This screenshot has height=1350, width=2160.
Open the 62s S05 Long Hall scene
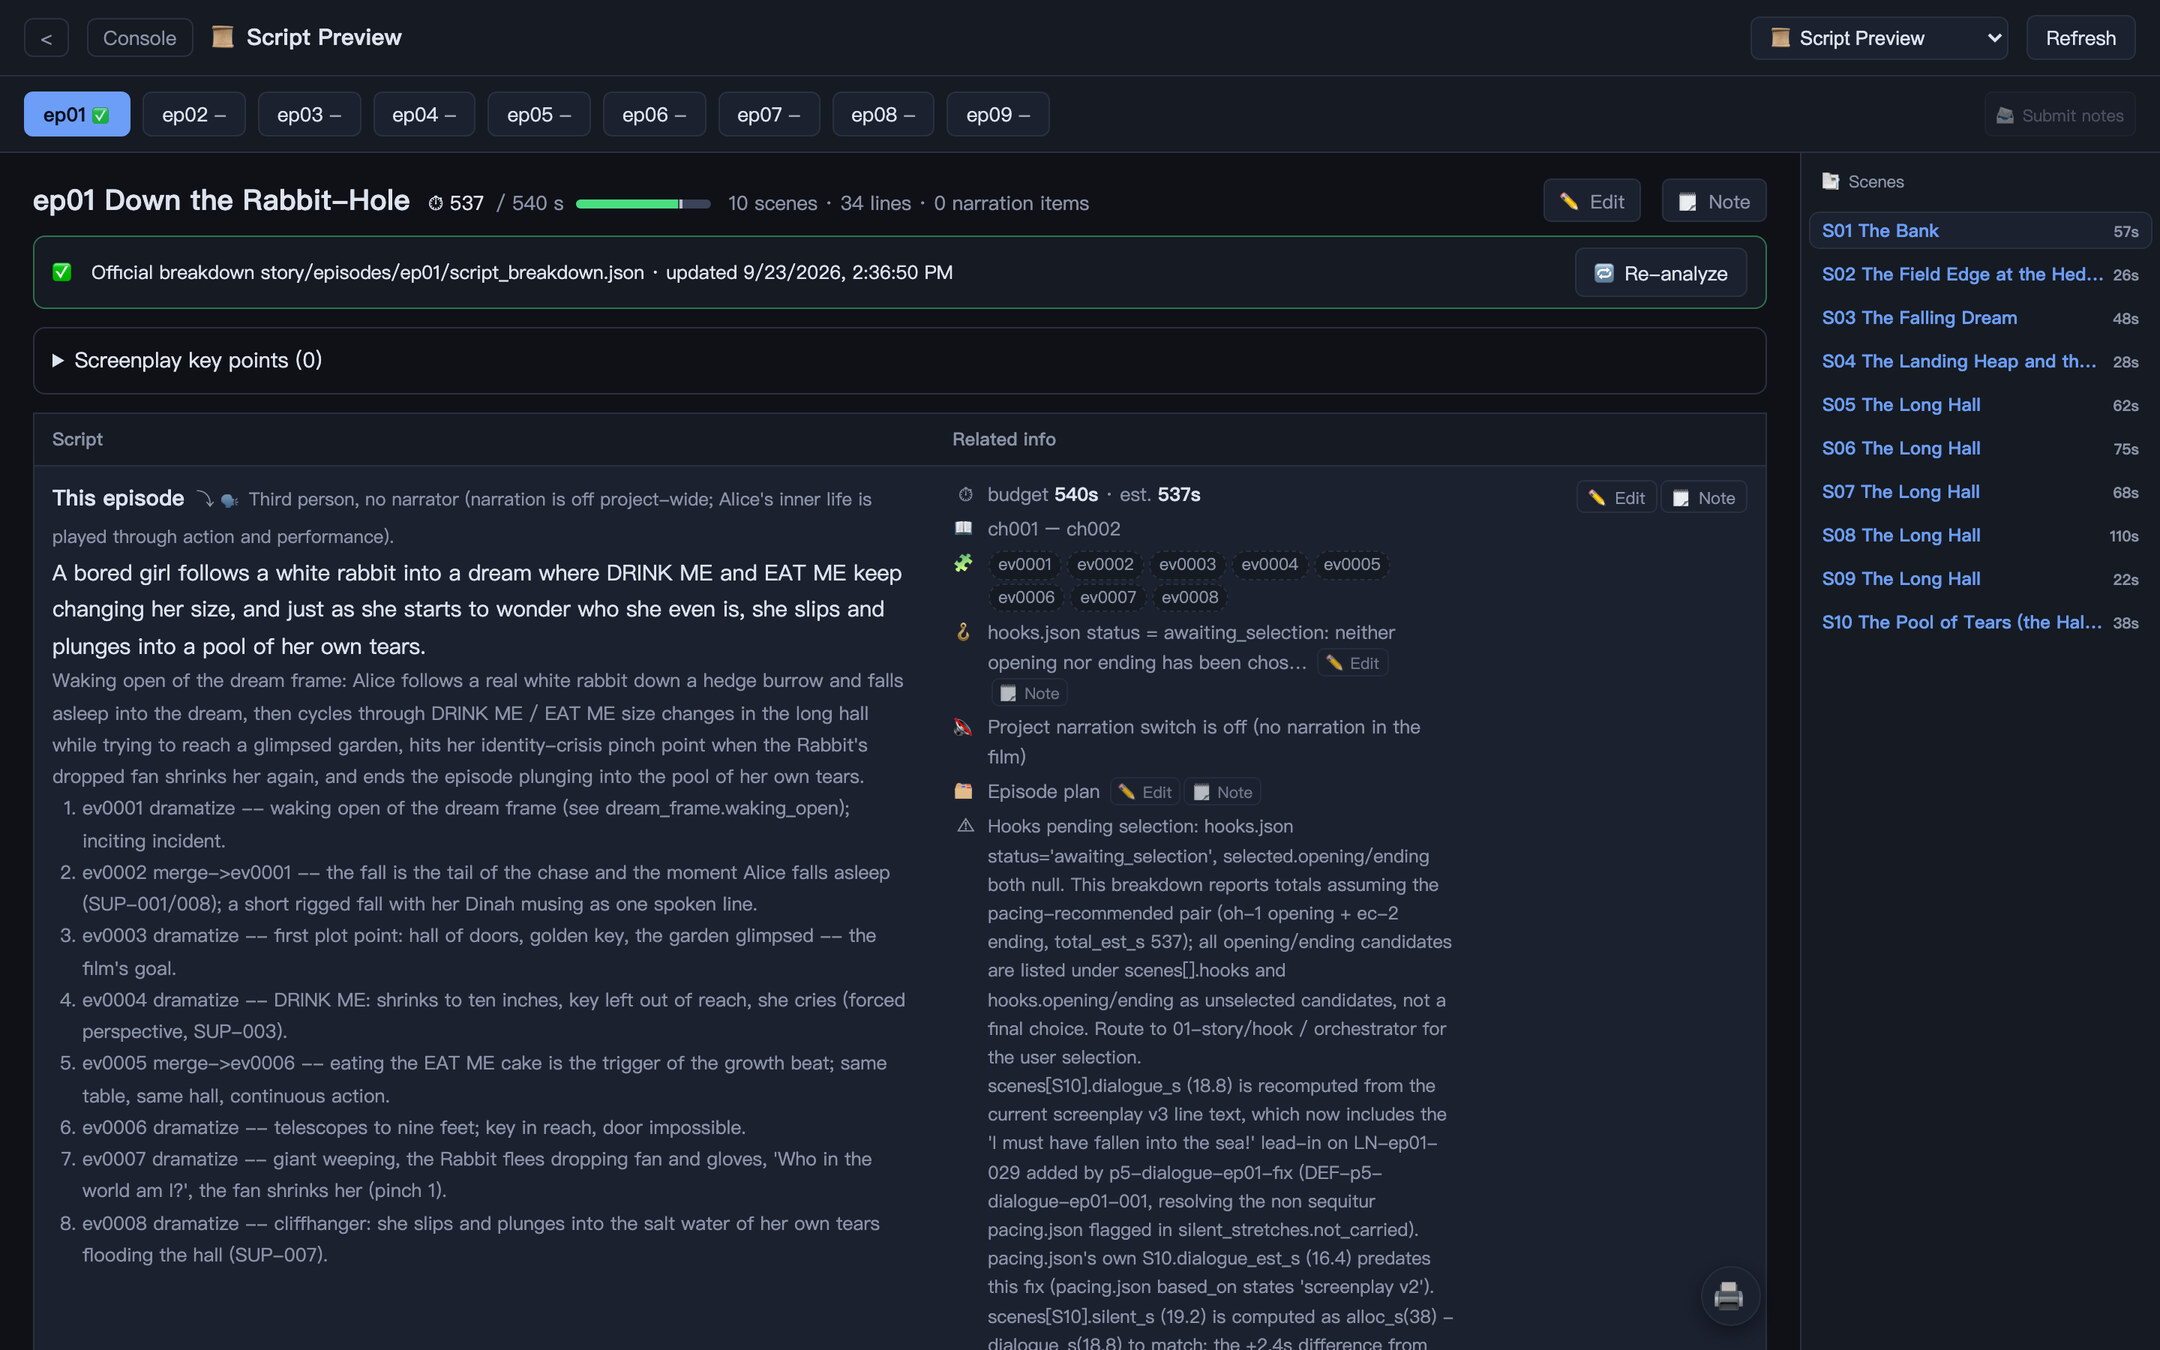tap(1980, 405)
